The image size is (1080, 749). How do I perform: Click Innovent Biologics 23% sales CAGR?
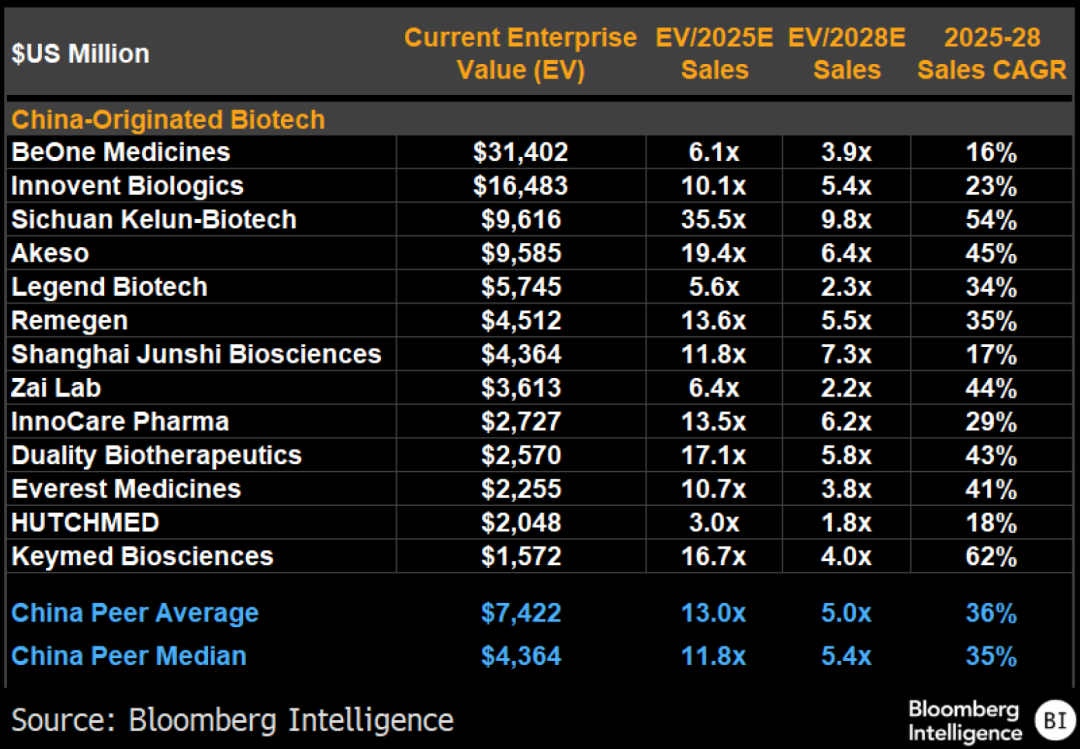(991, 186)
